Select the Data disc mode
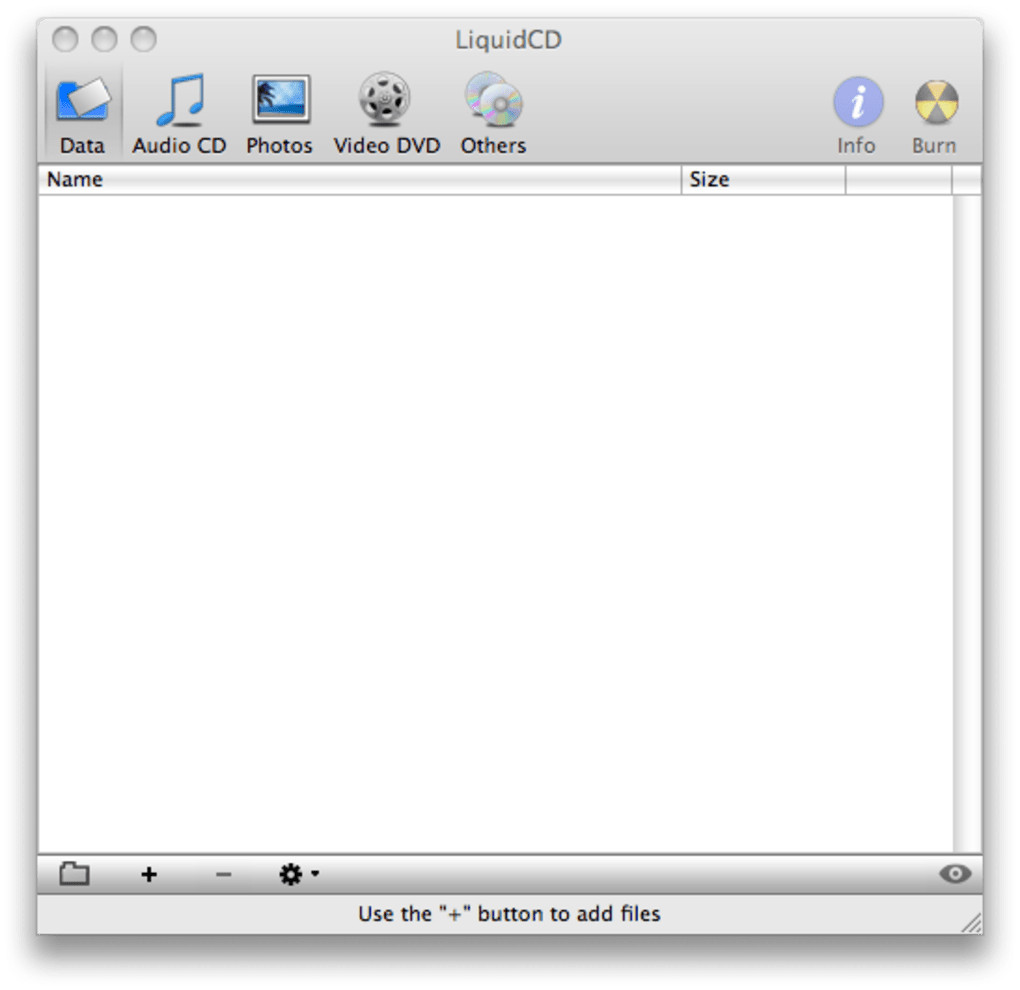This screenshot has width=1020, height=990. point(83,114)
